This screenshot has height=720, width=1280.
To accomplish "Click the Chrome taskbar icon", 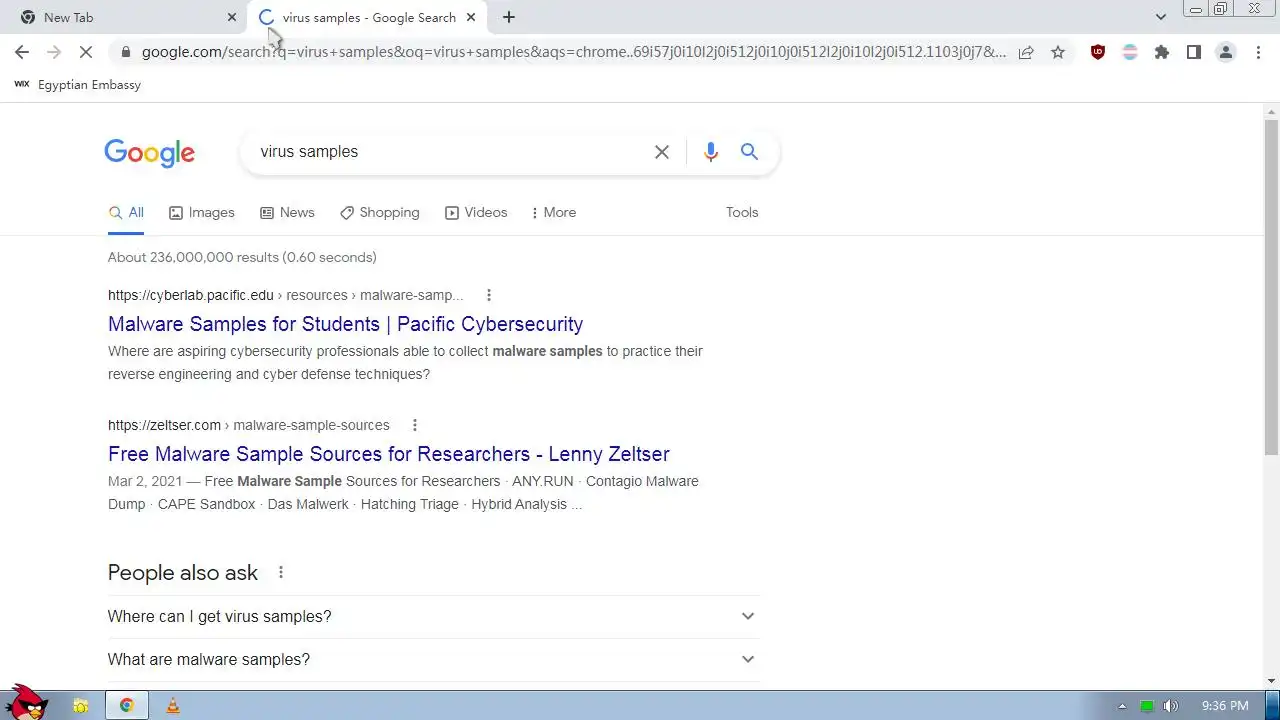I will click(x=127, y=706).
